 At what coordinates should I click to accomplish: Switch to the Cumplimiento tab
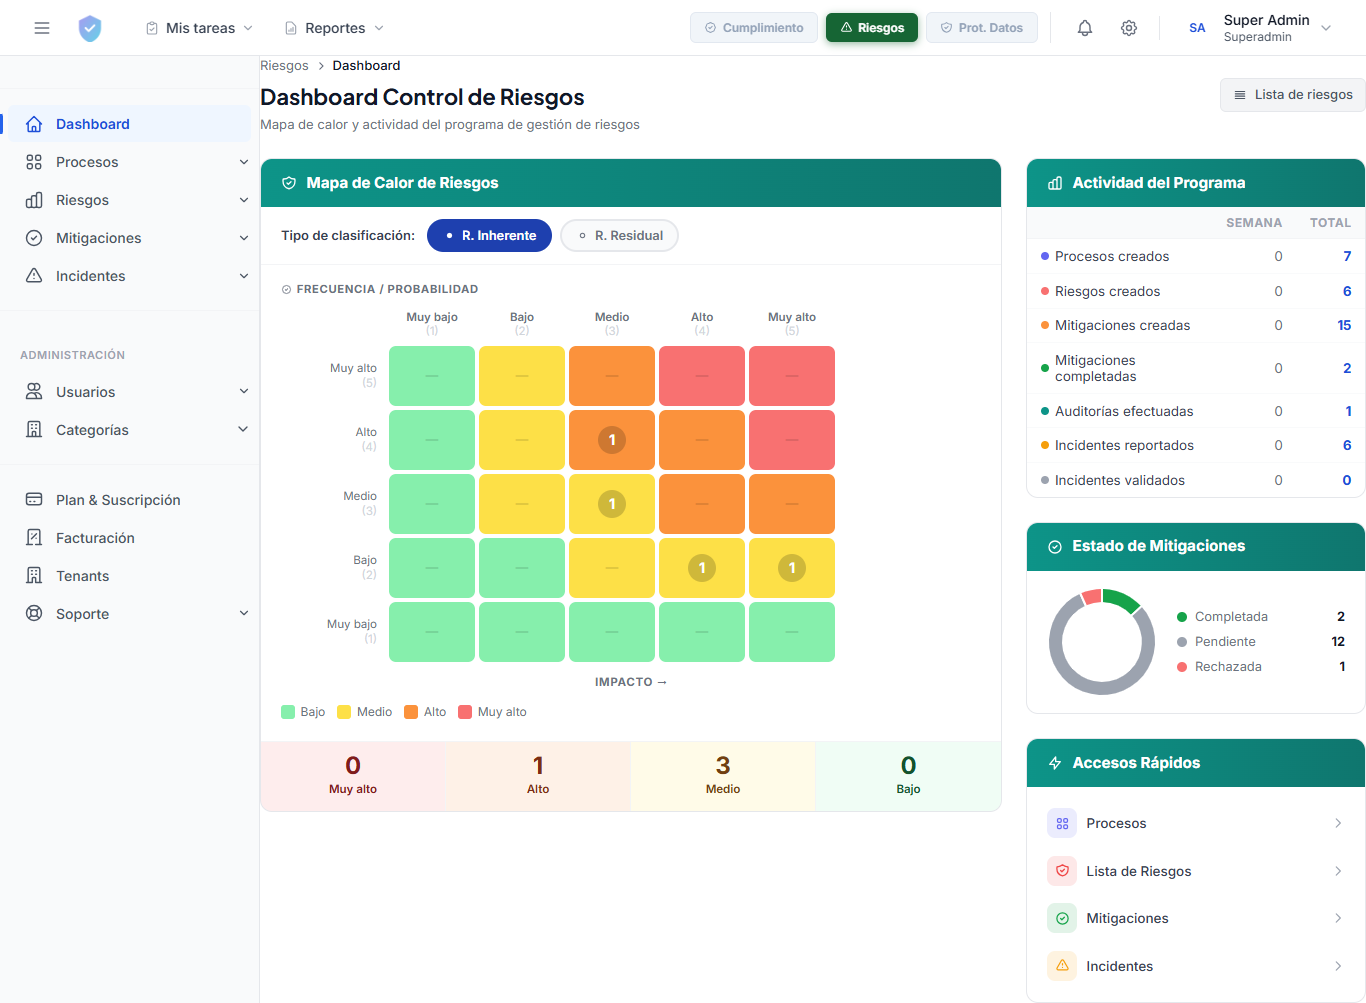tap(753, 27)
